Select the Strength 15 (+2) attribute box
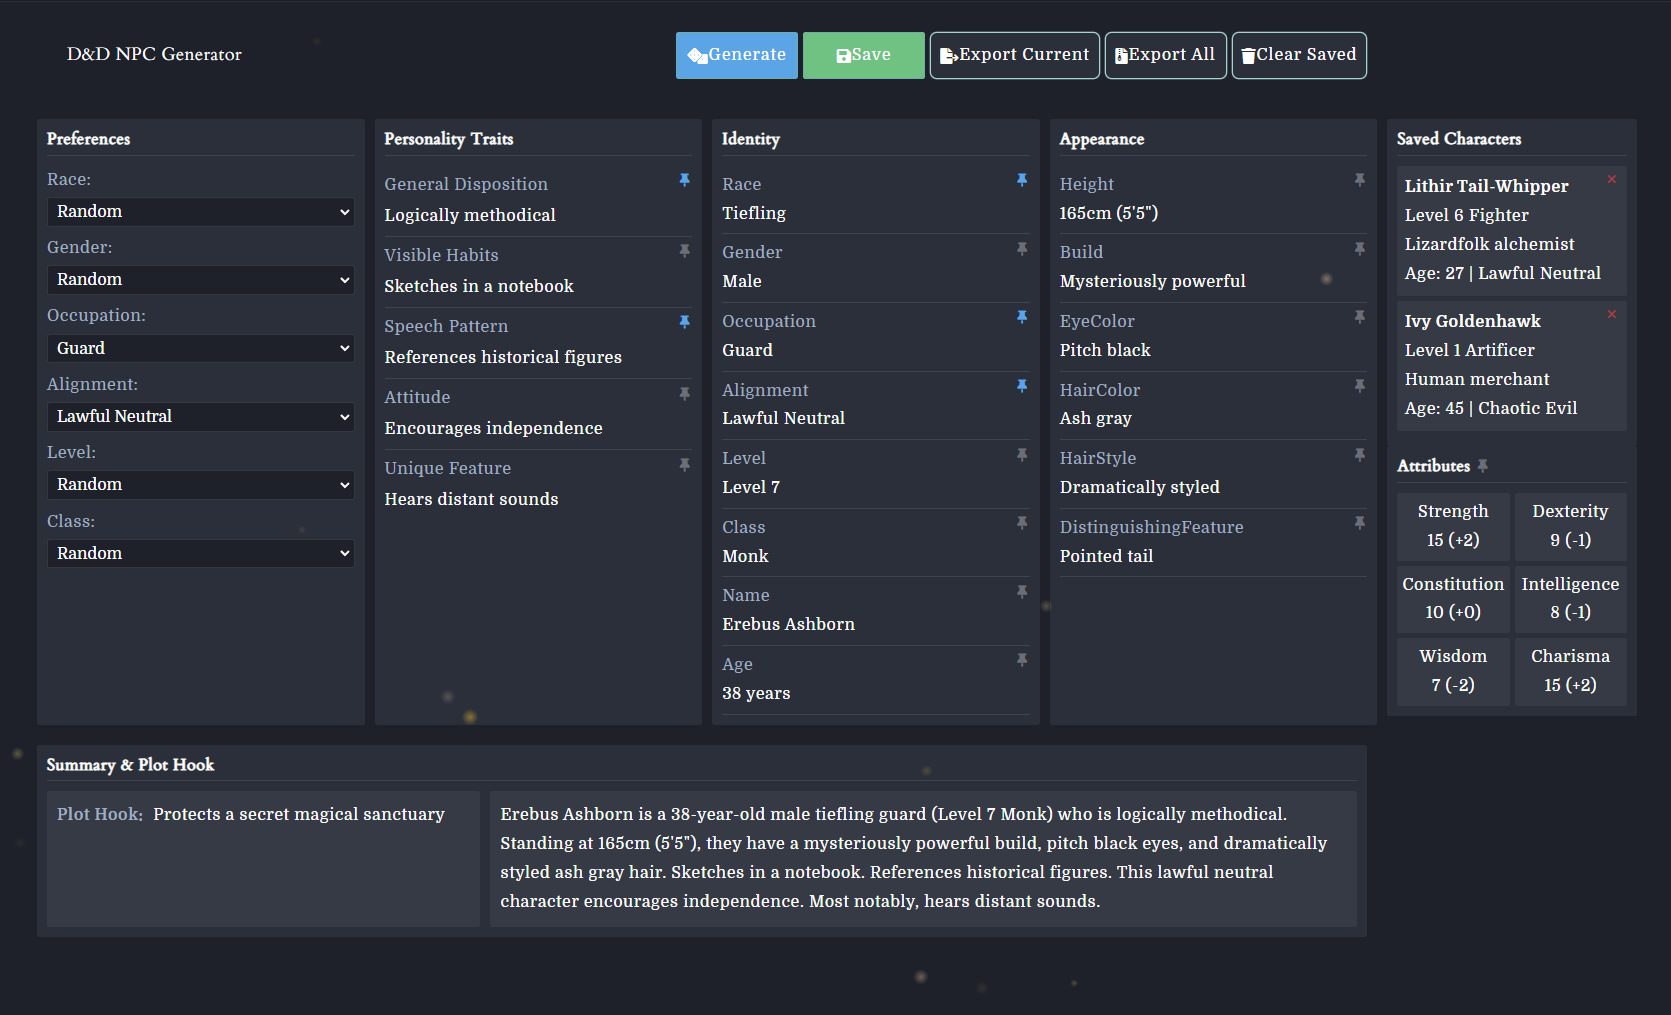 pos(1453,526)
